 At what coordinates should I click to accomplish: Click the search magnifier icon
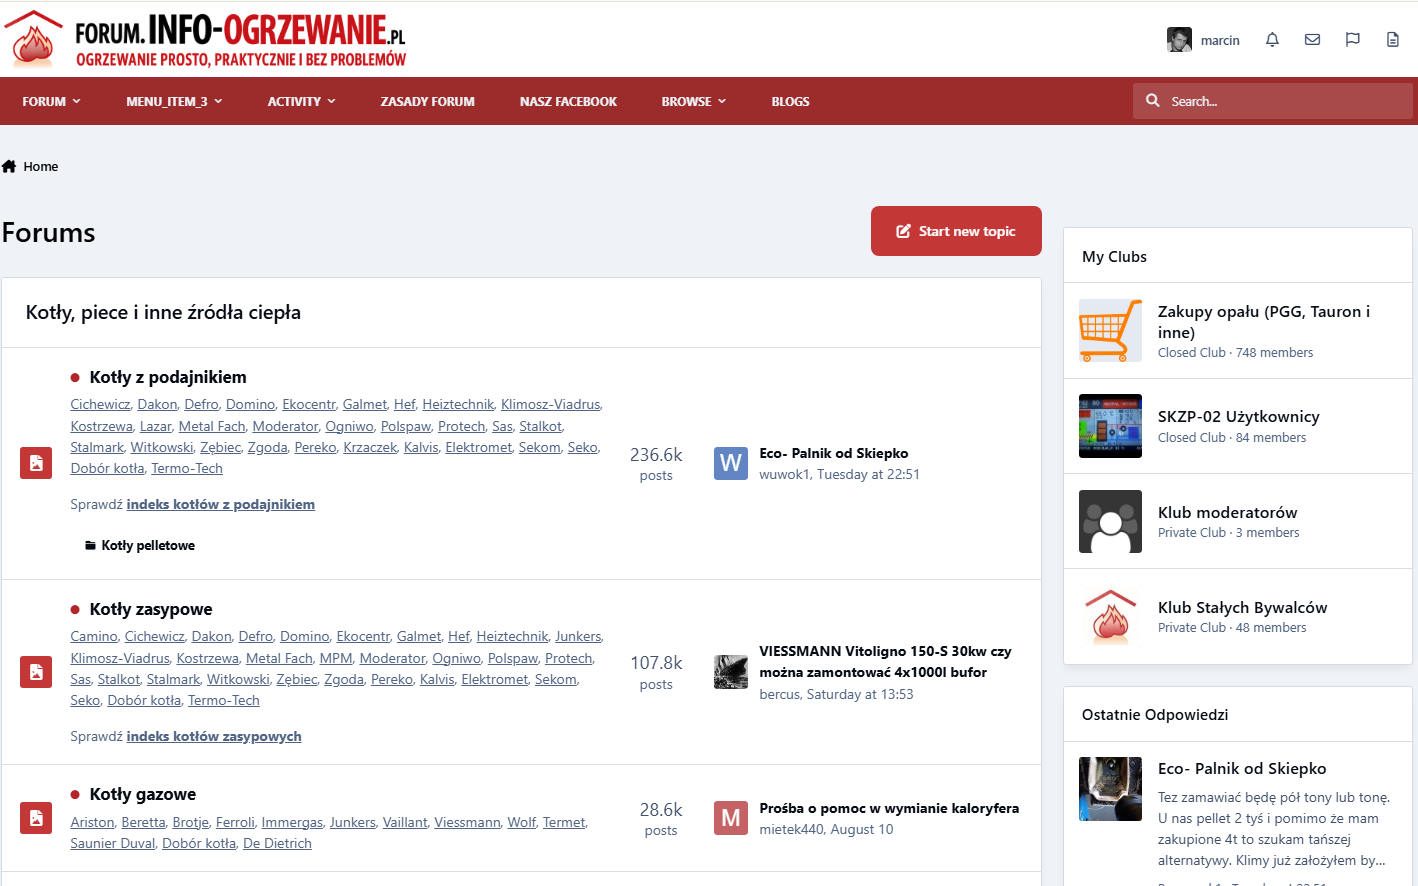(x=1153, y=101)
